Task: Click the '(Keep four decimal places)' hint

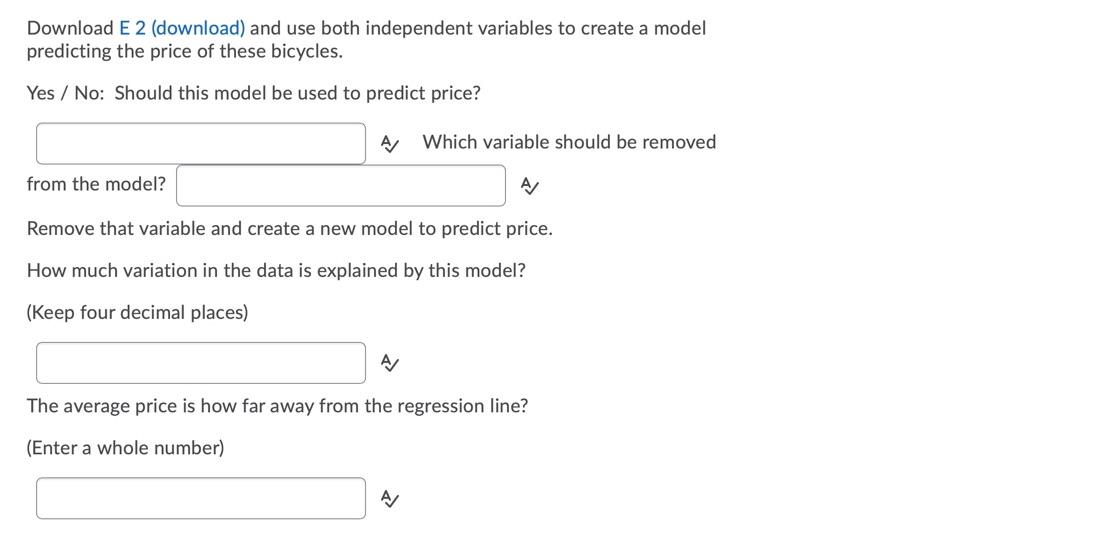Action: [137, 312]
